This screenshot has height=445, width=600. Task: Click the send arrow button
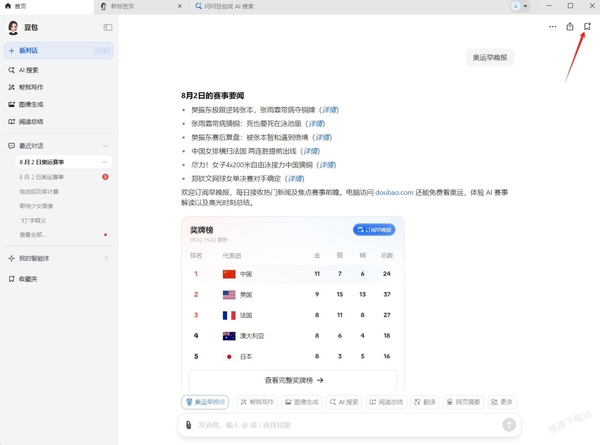(x=509, y=424)
